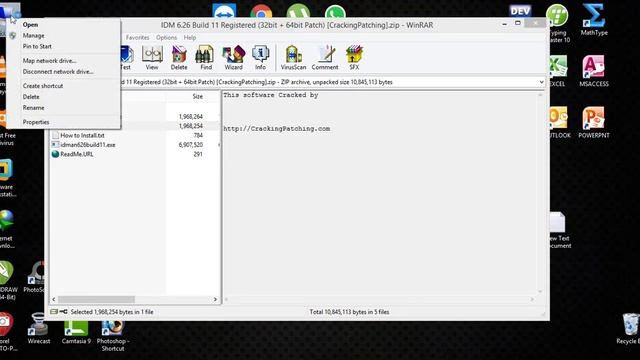Select the Recycle Bin desktop icon
Image resolution: width=640 pixels, height=360 pixels.
point(629,329)
